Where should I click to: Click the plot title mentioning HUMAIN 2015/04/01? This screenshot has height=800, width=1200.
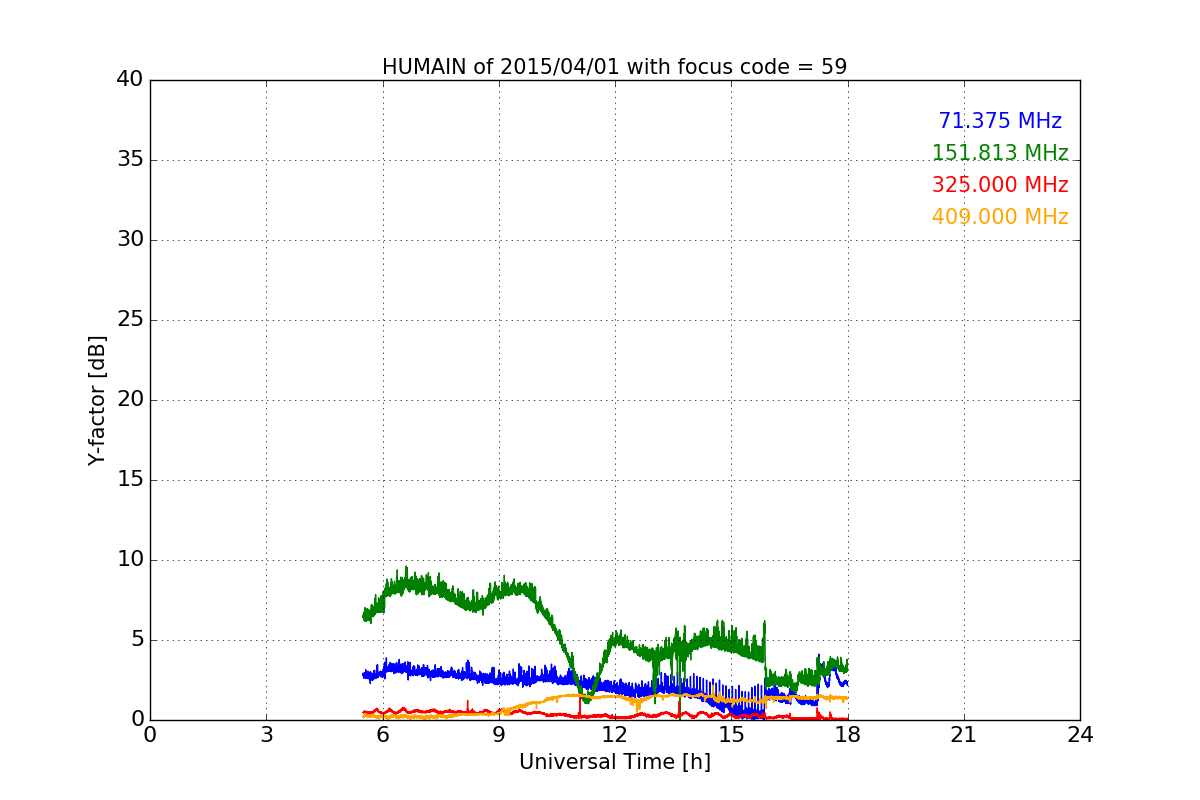tap(614, 67)
